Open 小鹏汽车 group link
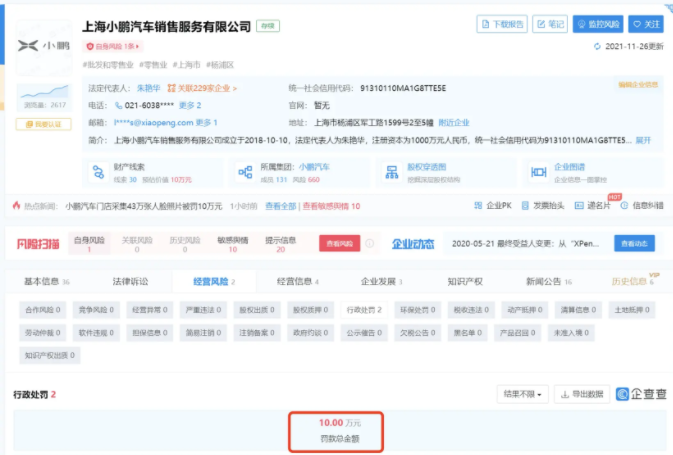Image resolution: width=673 pixels, height=455 pixels. pos(314,167)
